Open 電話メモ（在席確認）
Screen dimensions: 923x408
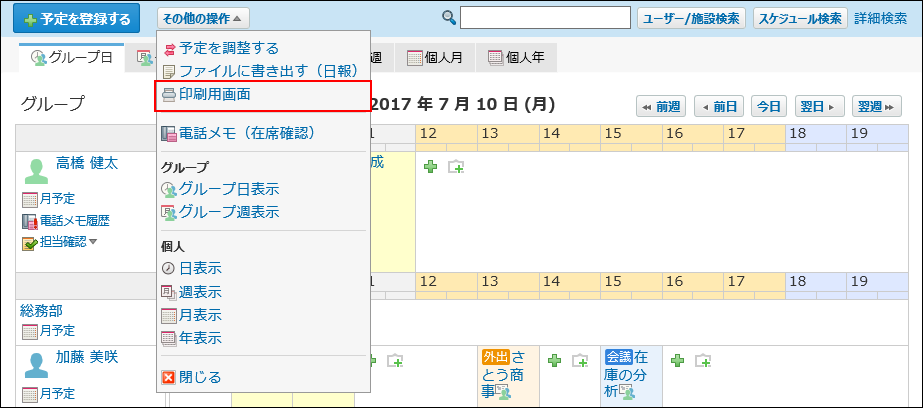[246, 133]
